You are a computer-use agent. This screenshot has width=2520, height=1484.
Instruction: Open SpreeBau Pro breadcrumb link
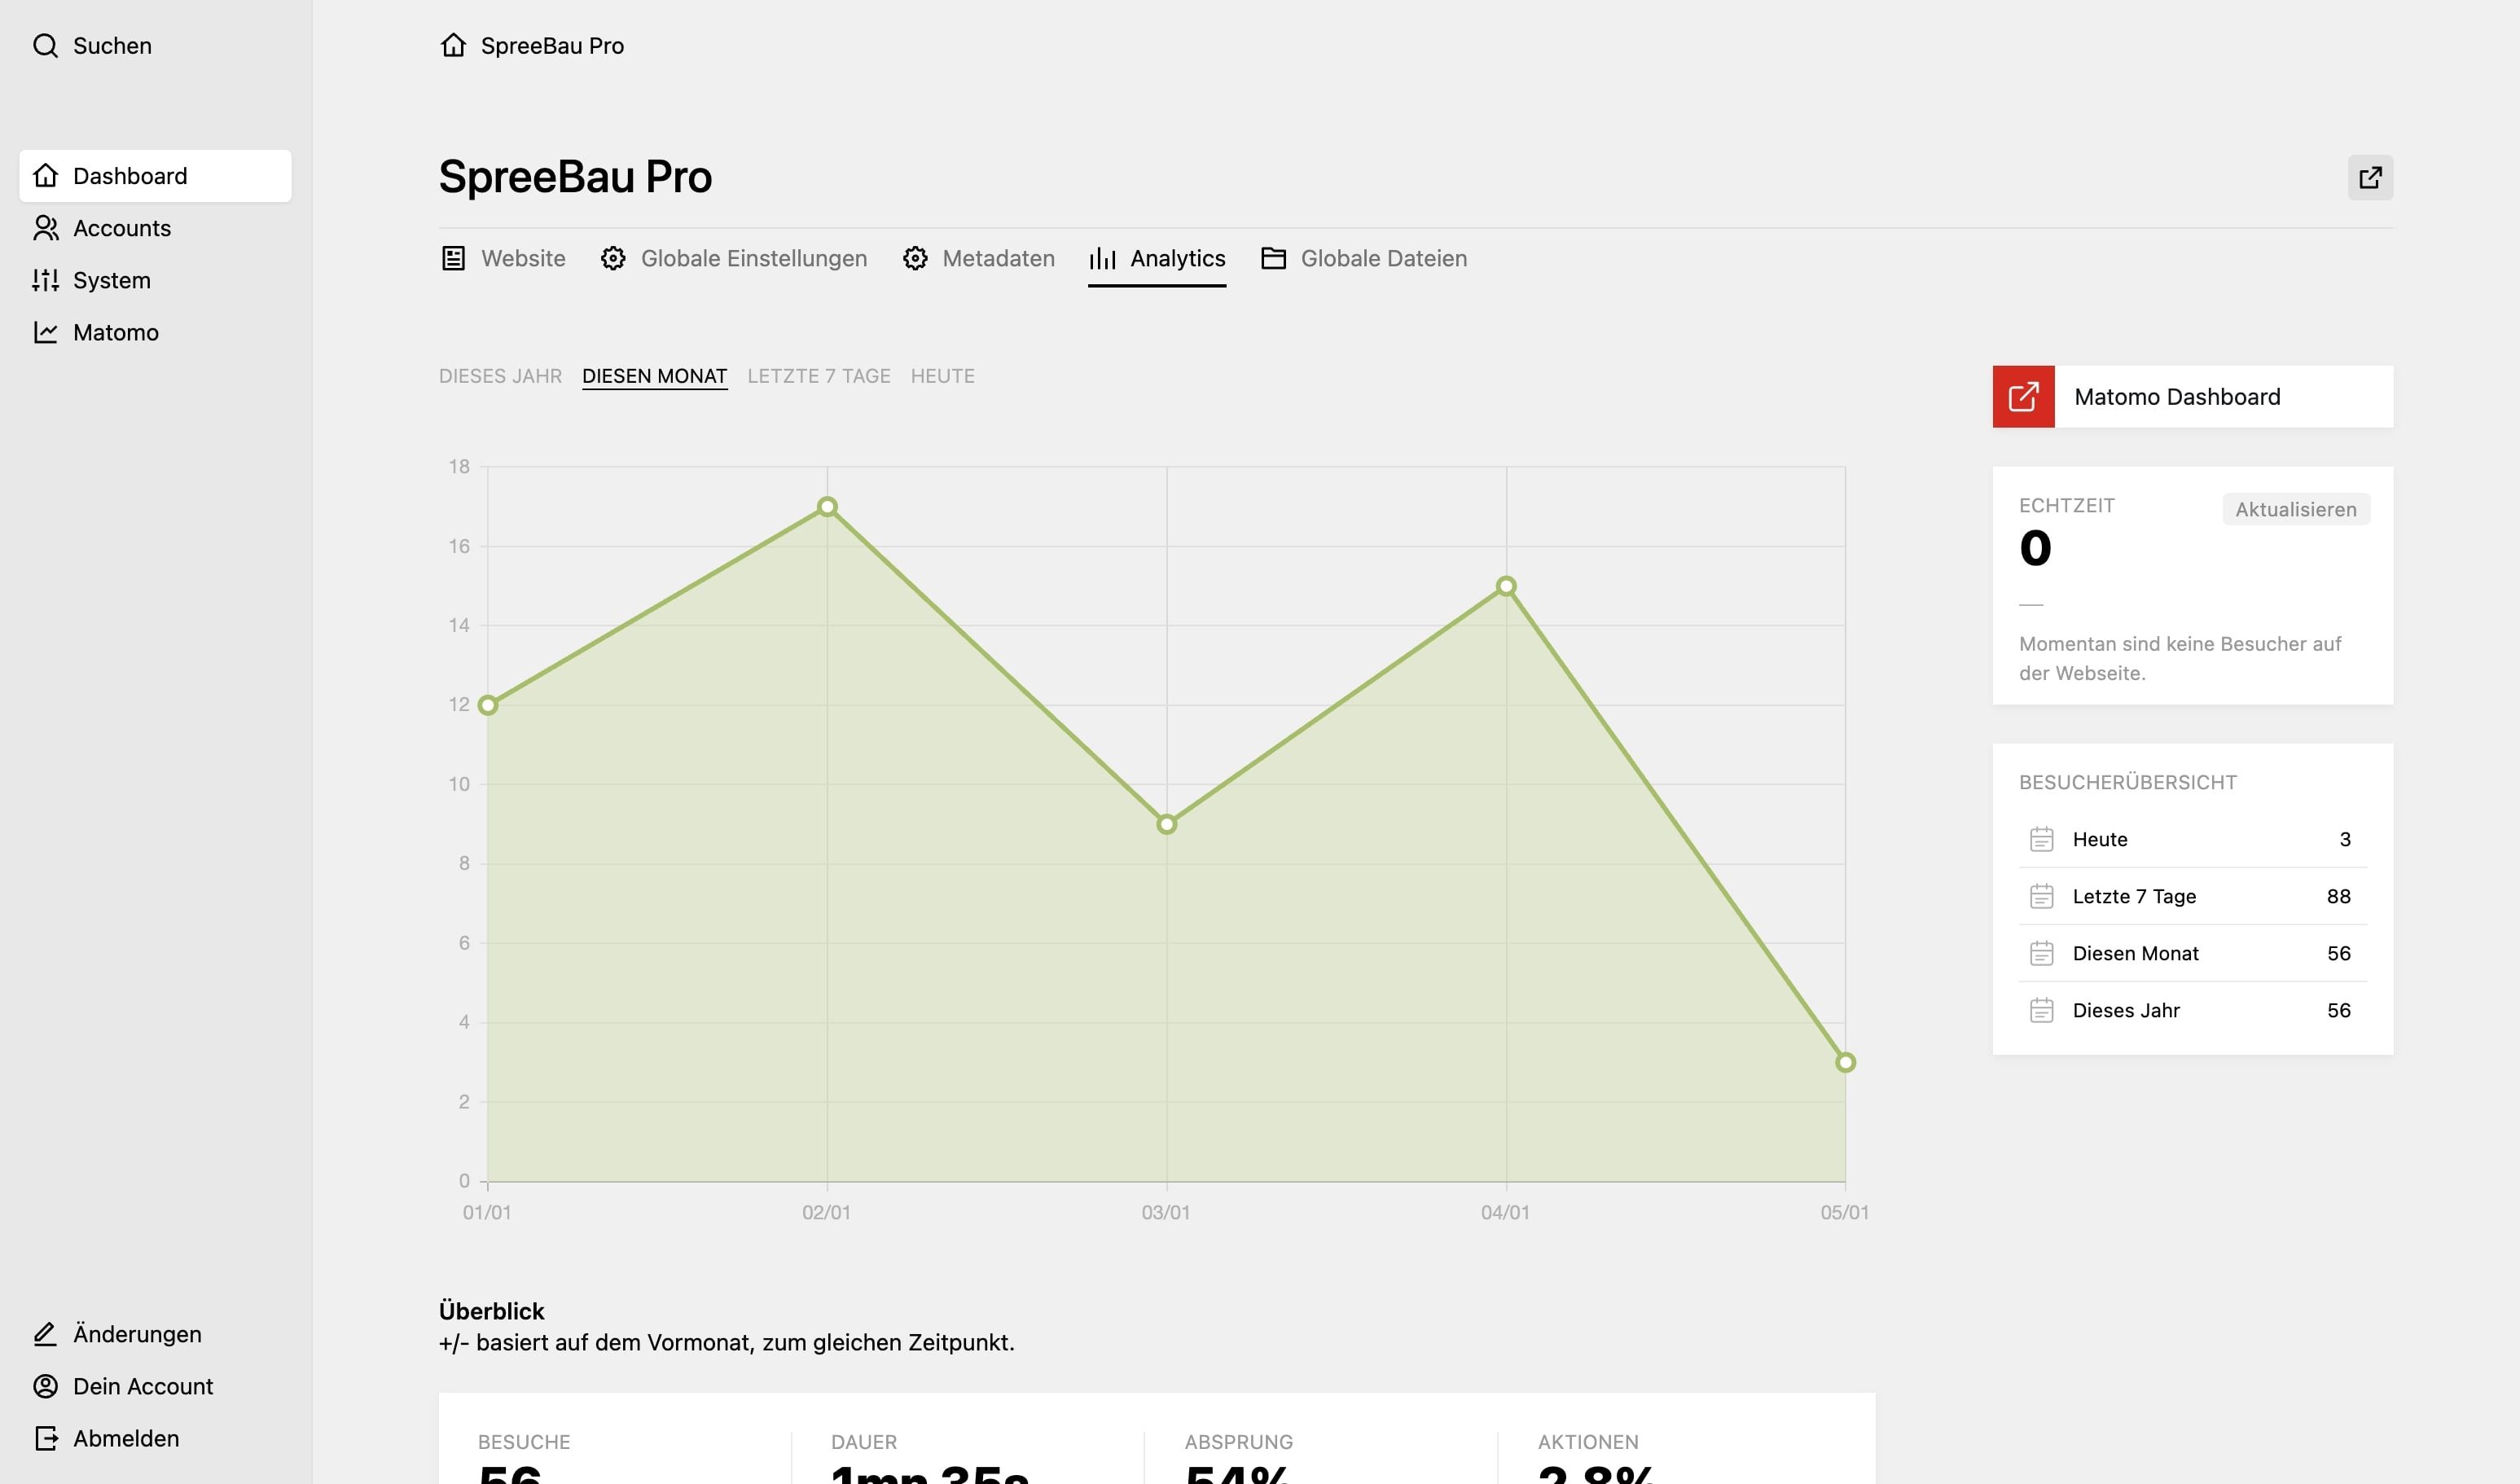(552, 46)
